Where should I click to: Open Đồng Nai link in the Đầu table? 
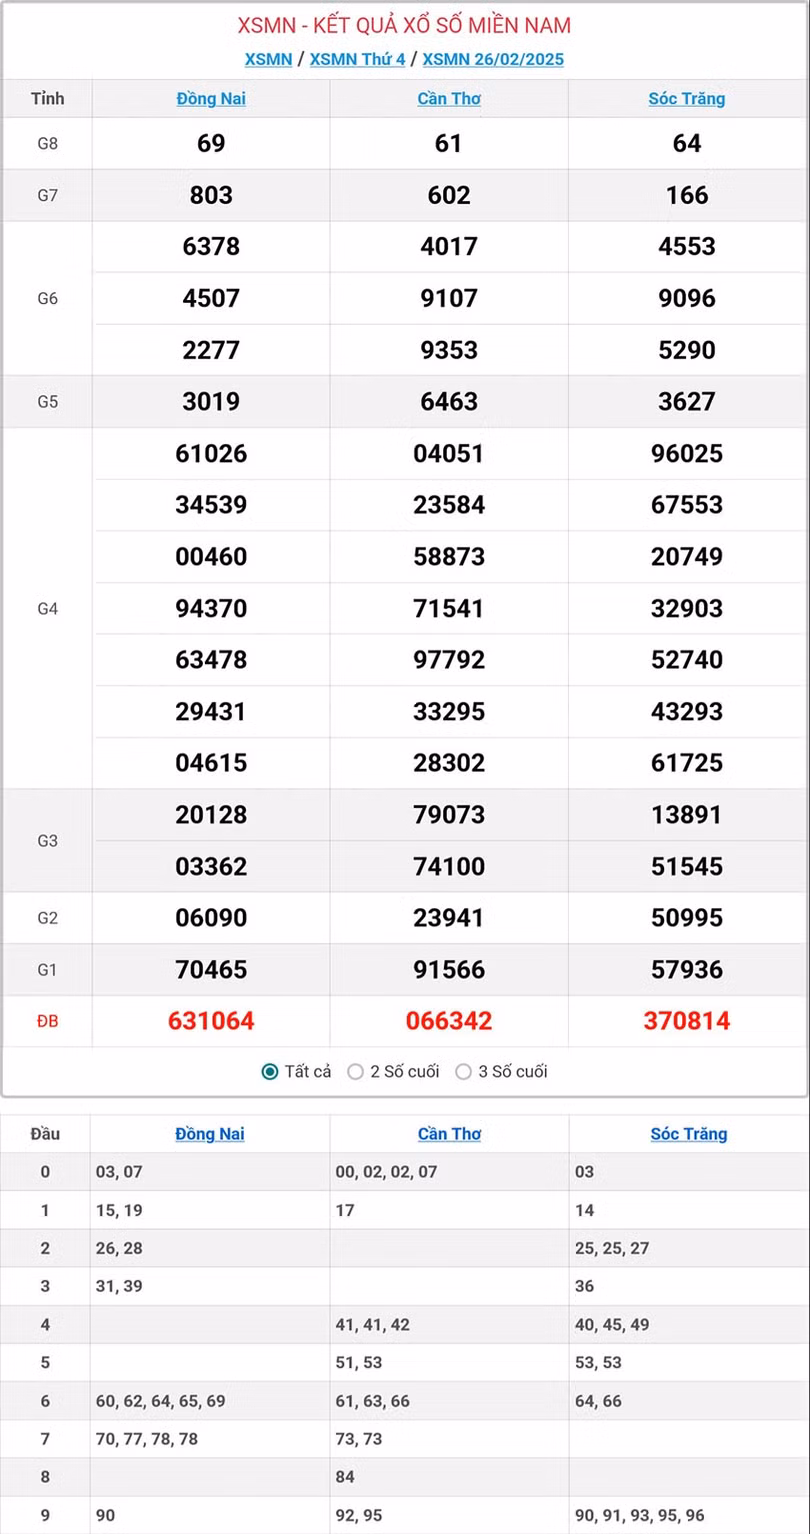pyautogui.click(x=210, y=1134)
